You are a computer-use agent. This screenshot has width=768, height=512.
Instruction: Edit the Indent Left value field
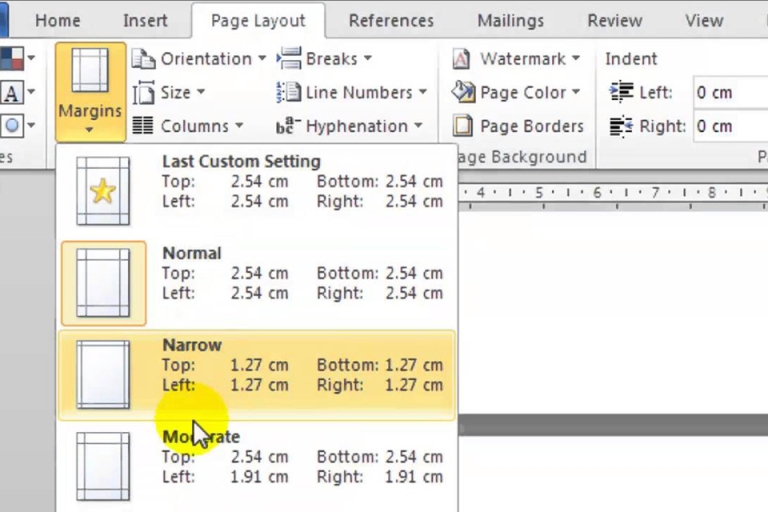(730, 92)
